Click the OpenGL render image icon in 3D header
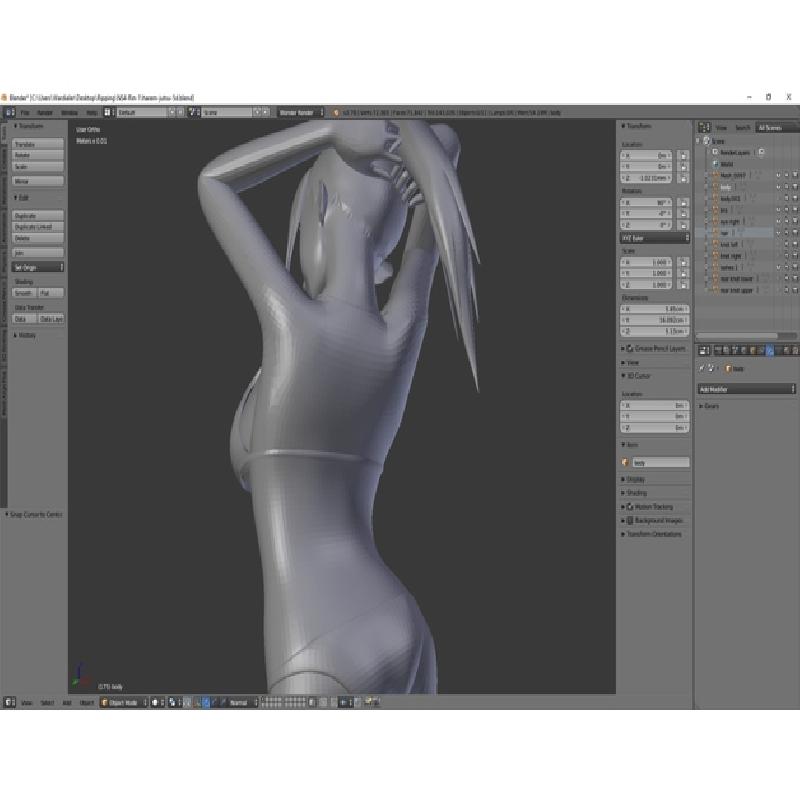This screenshot has width=800, height=800. (368, 703)
